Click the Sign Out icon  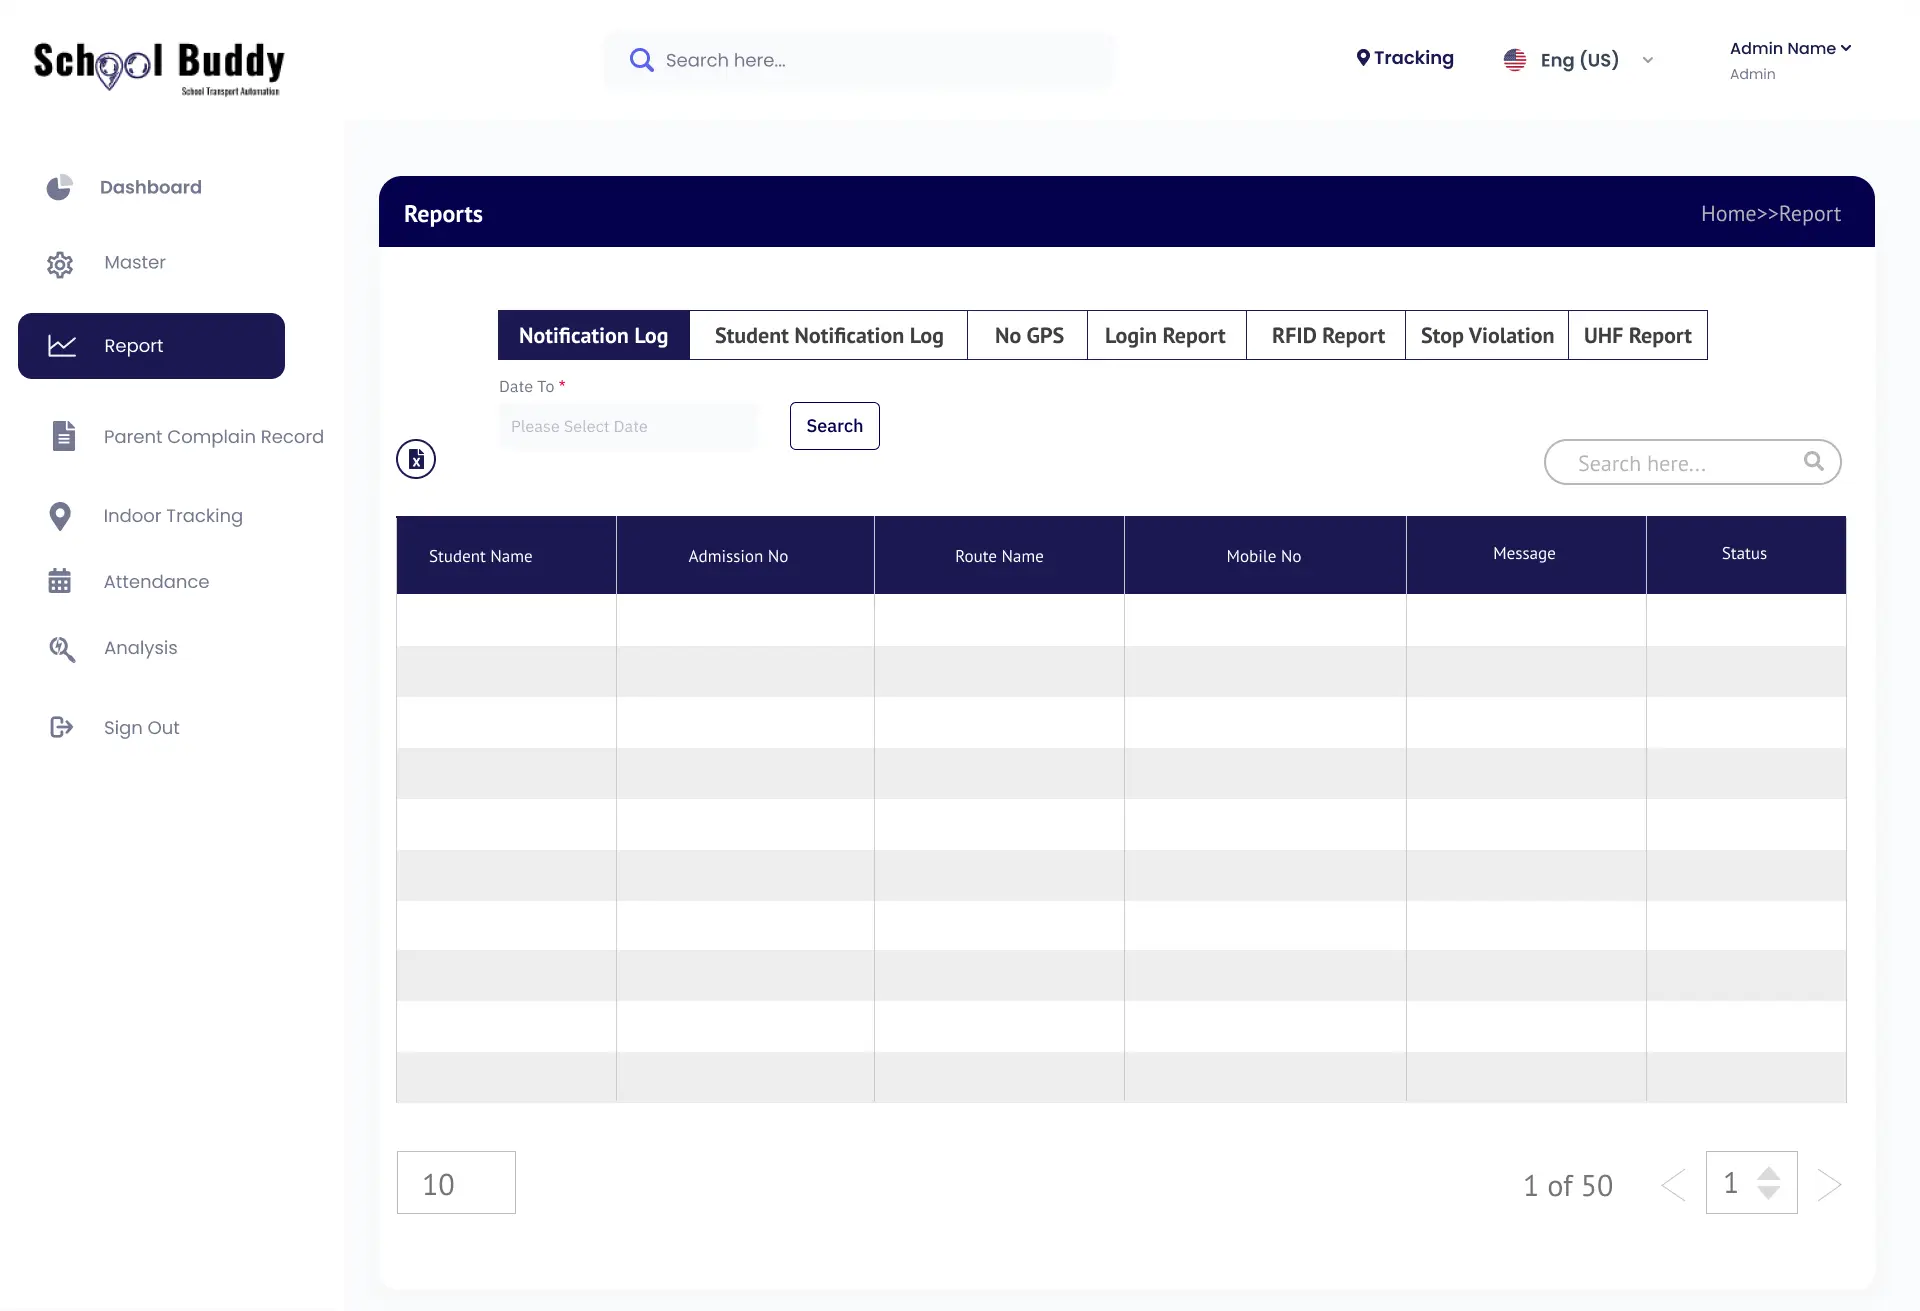(61, 727)
